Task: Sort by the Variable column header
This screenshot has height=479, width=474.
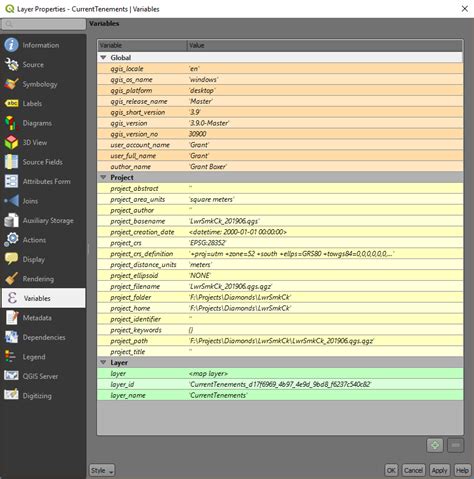Action: click(142, 45)
